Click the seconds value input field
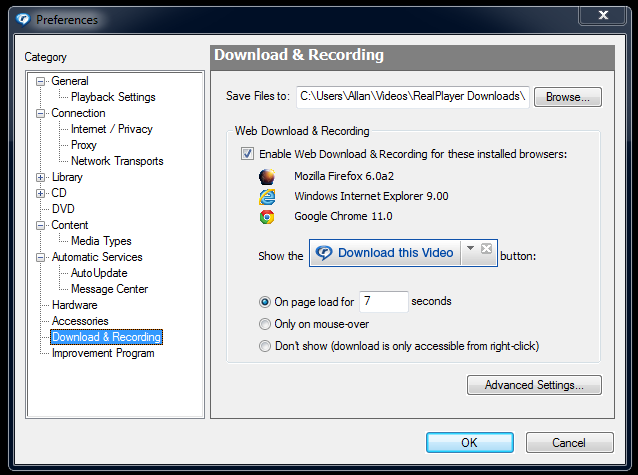 click(x=384, y=302)
